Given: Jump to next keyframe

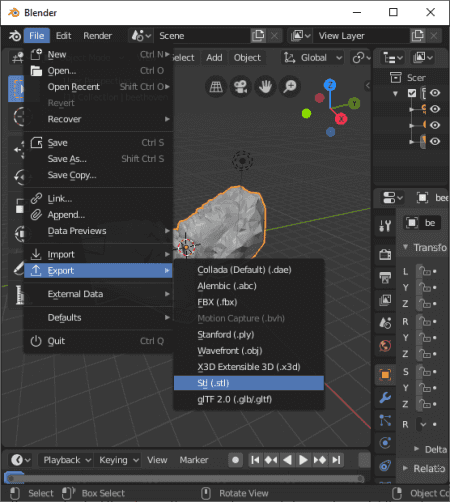Looking at the screenshot, I should pyautogui.click(x=320, y=460).
